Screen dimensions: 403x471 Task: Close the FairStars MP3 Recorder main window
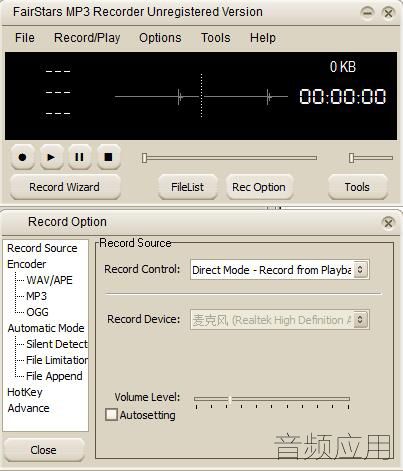[x=388, y=13]
